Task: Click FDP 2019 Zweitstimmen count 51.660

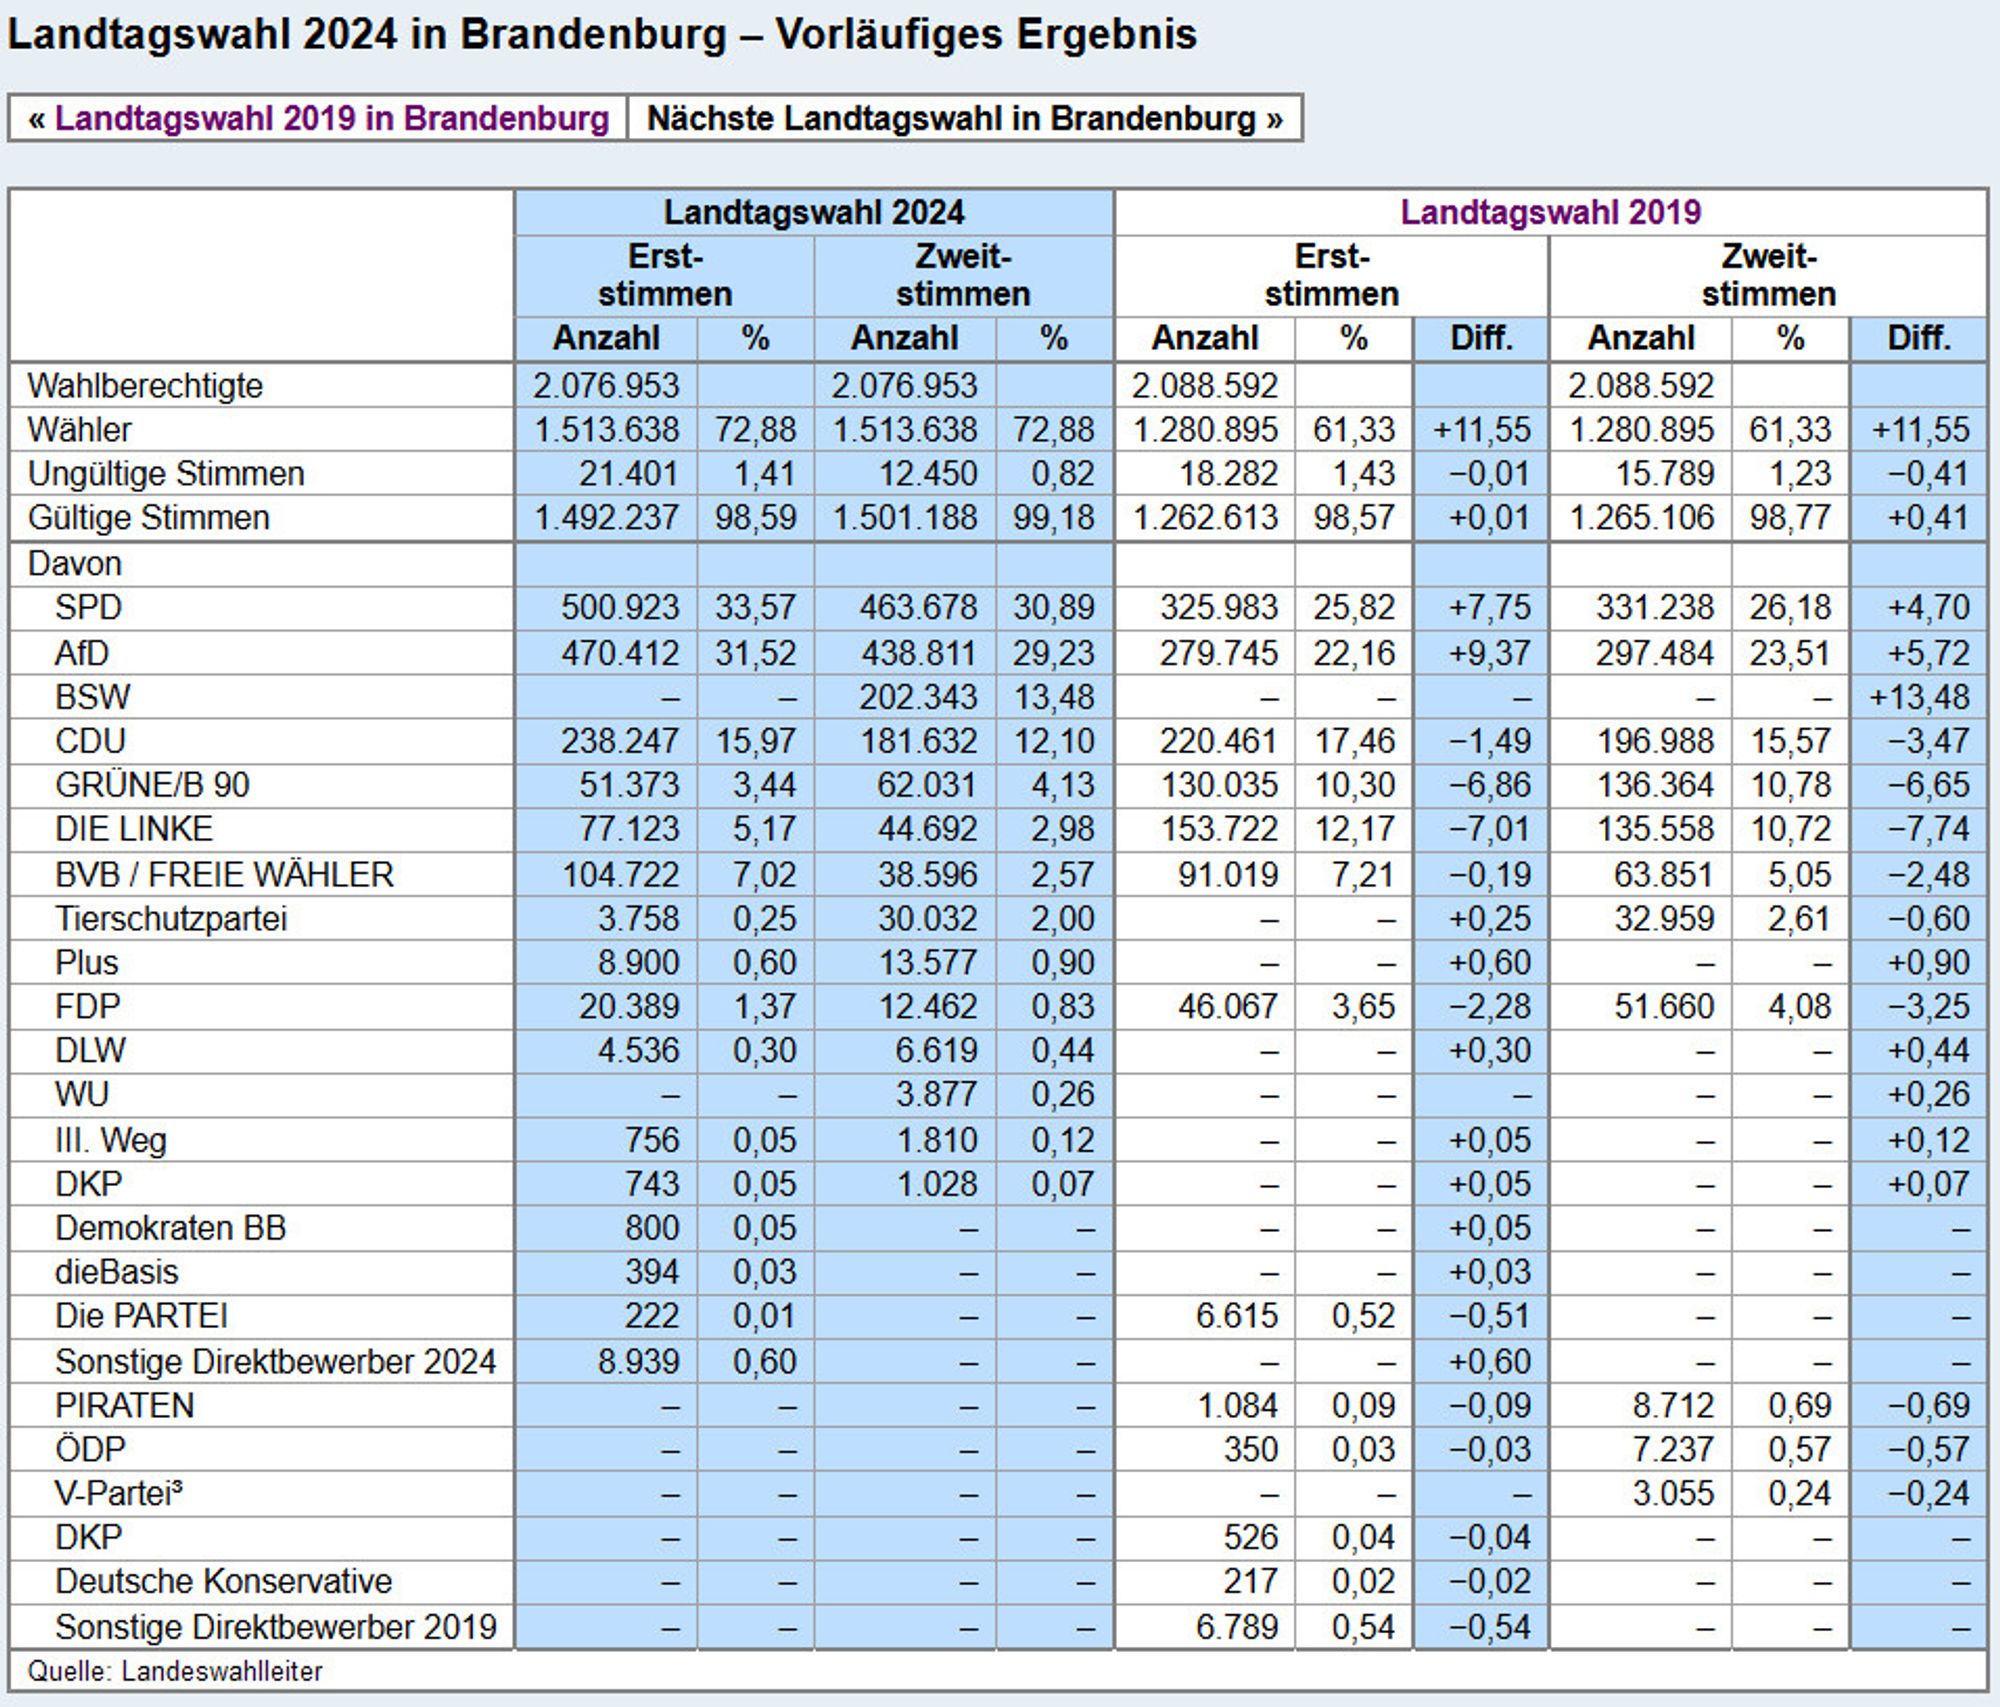Action: (1664, 1006)
